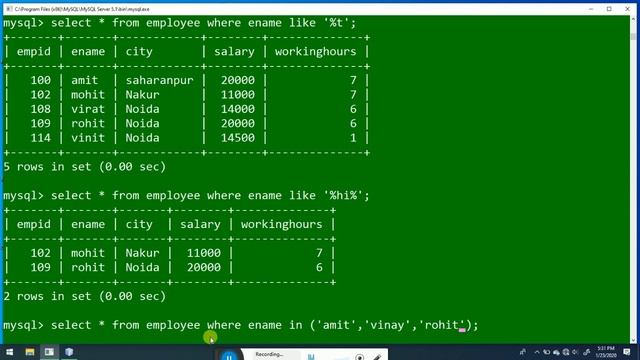Pause the screen recording

pyautogui.click(x=229, y=356)
